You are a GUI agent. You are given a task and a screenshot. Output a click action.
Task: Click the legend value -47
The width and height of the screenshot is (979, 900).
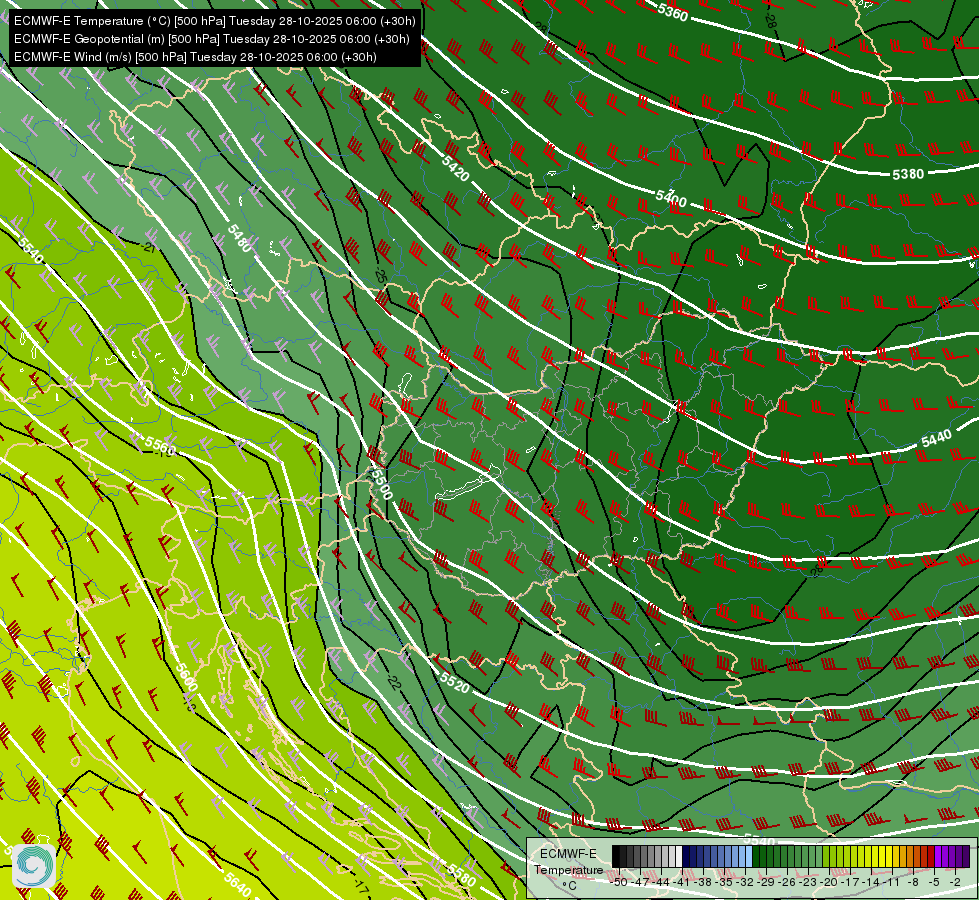click(641, 882)
